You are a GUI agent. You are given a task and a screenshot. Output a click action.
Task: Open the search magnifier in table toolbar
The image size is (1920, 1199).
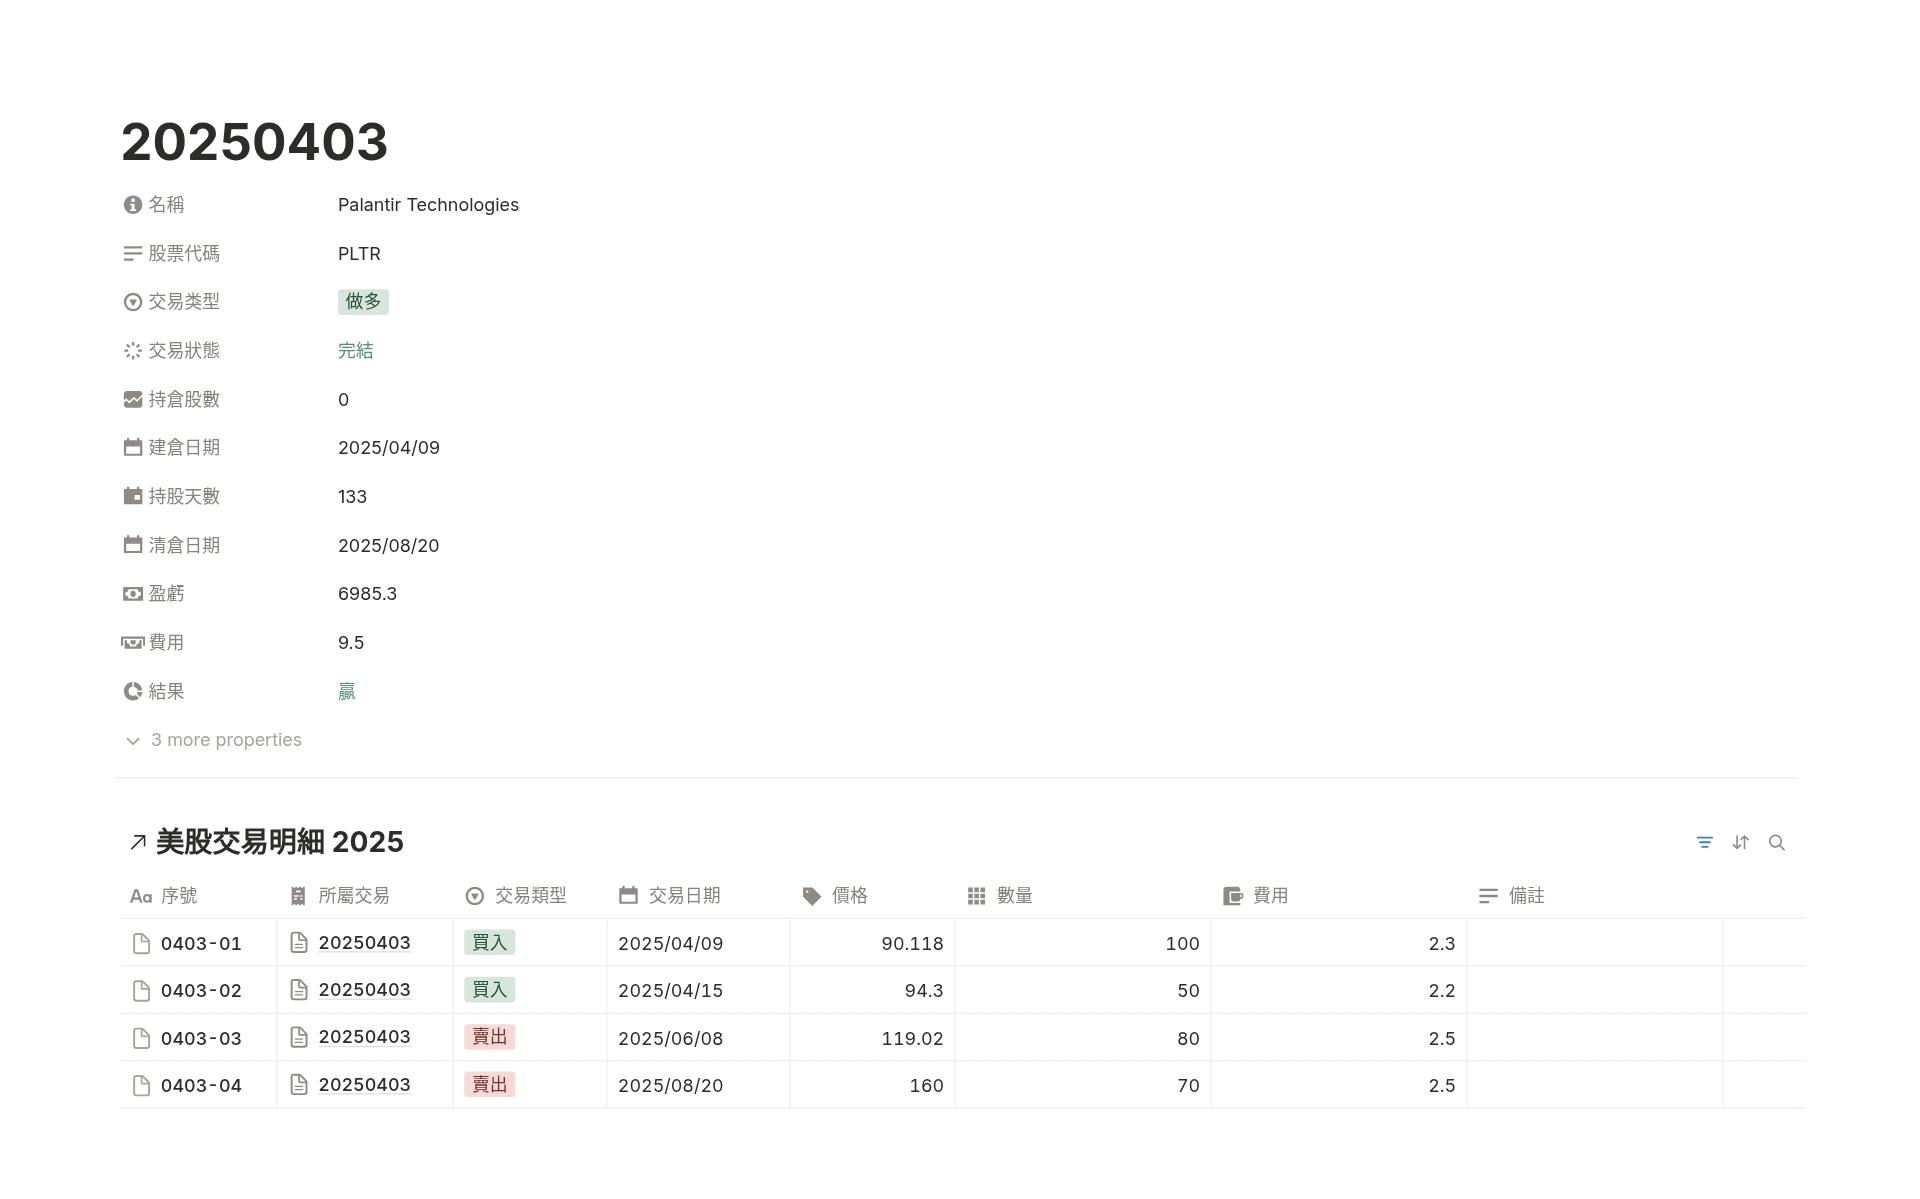pos(1777,843)
